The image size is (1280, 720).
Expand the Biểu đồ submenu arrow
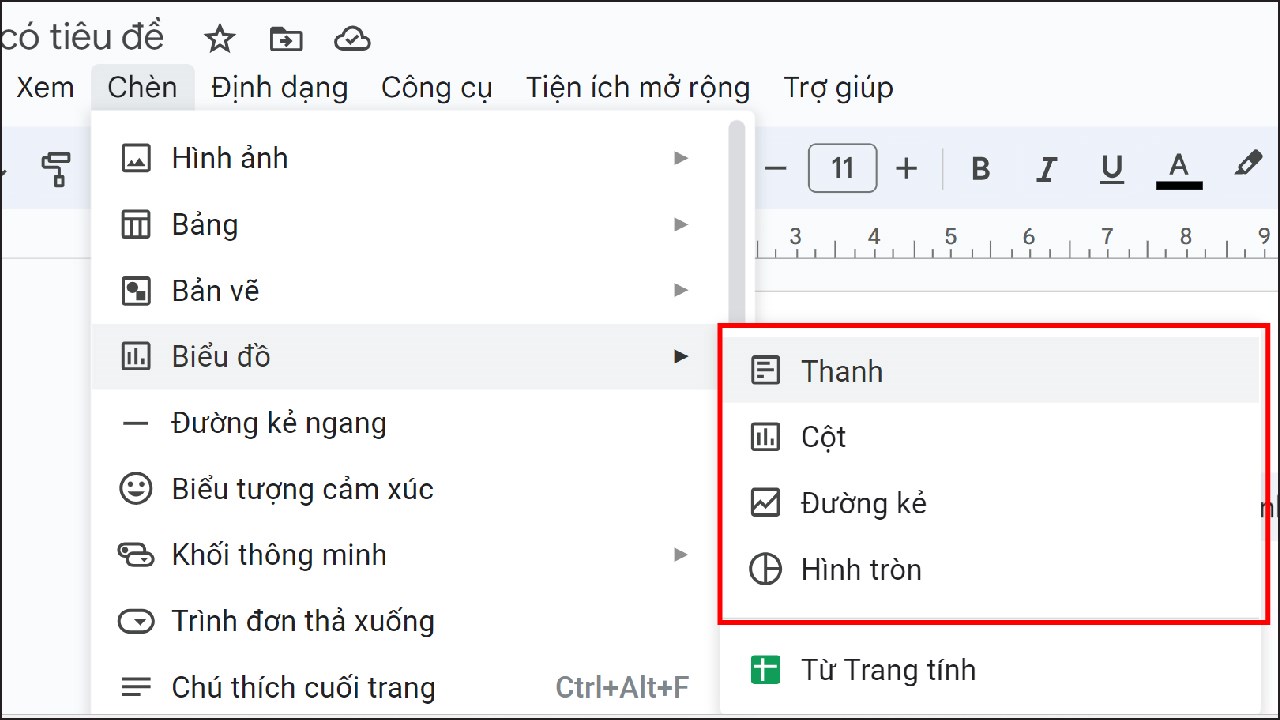(681, 356)
